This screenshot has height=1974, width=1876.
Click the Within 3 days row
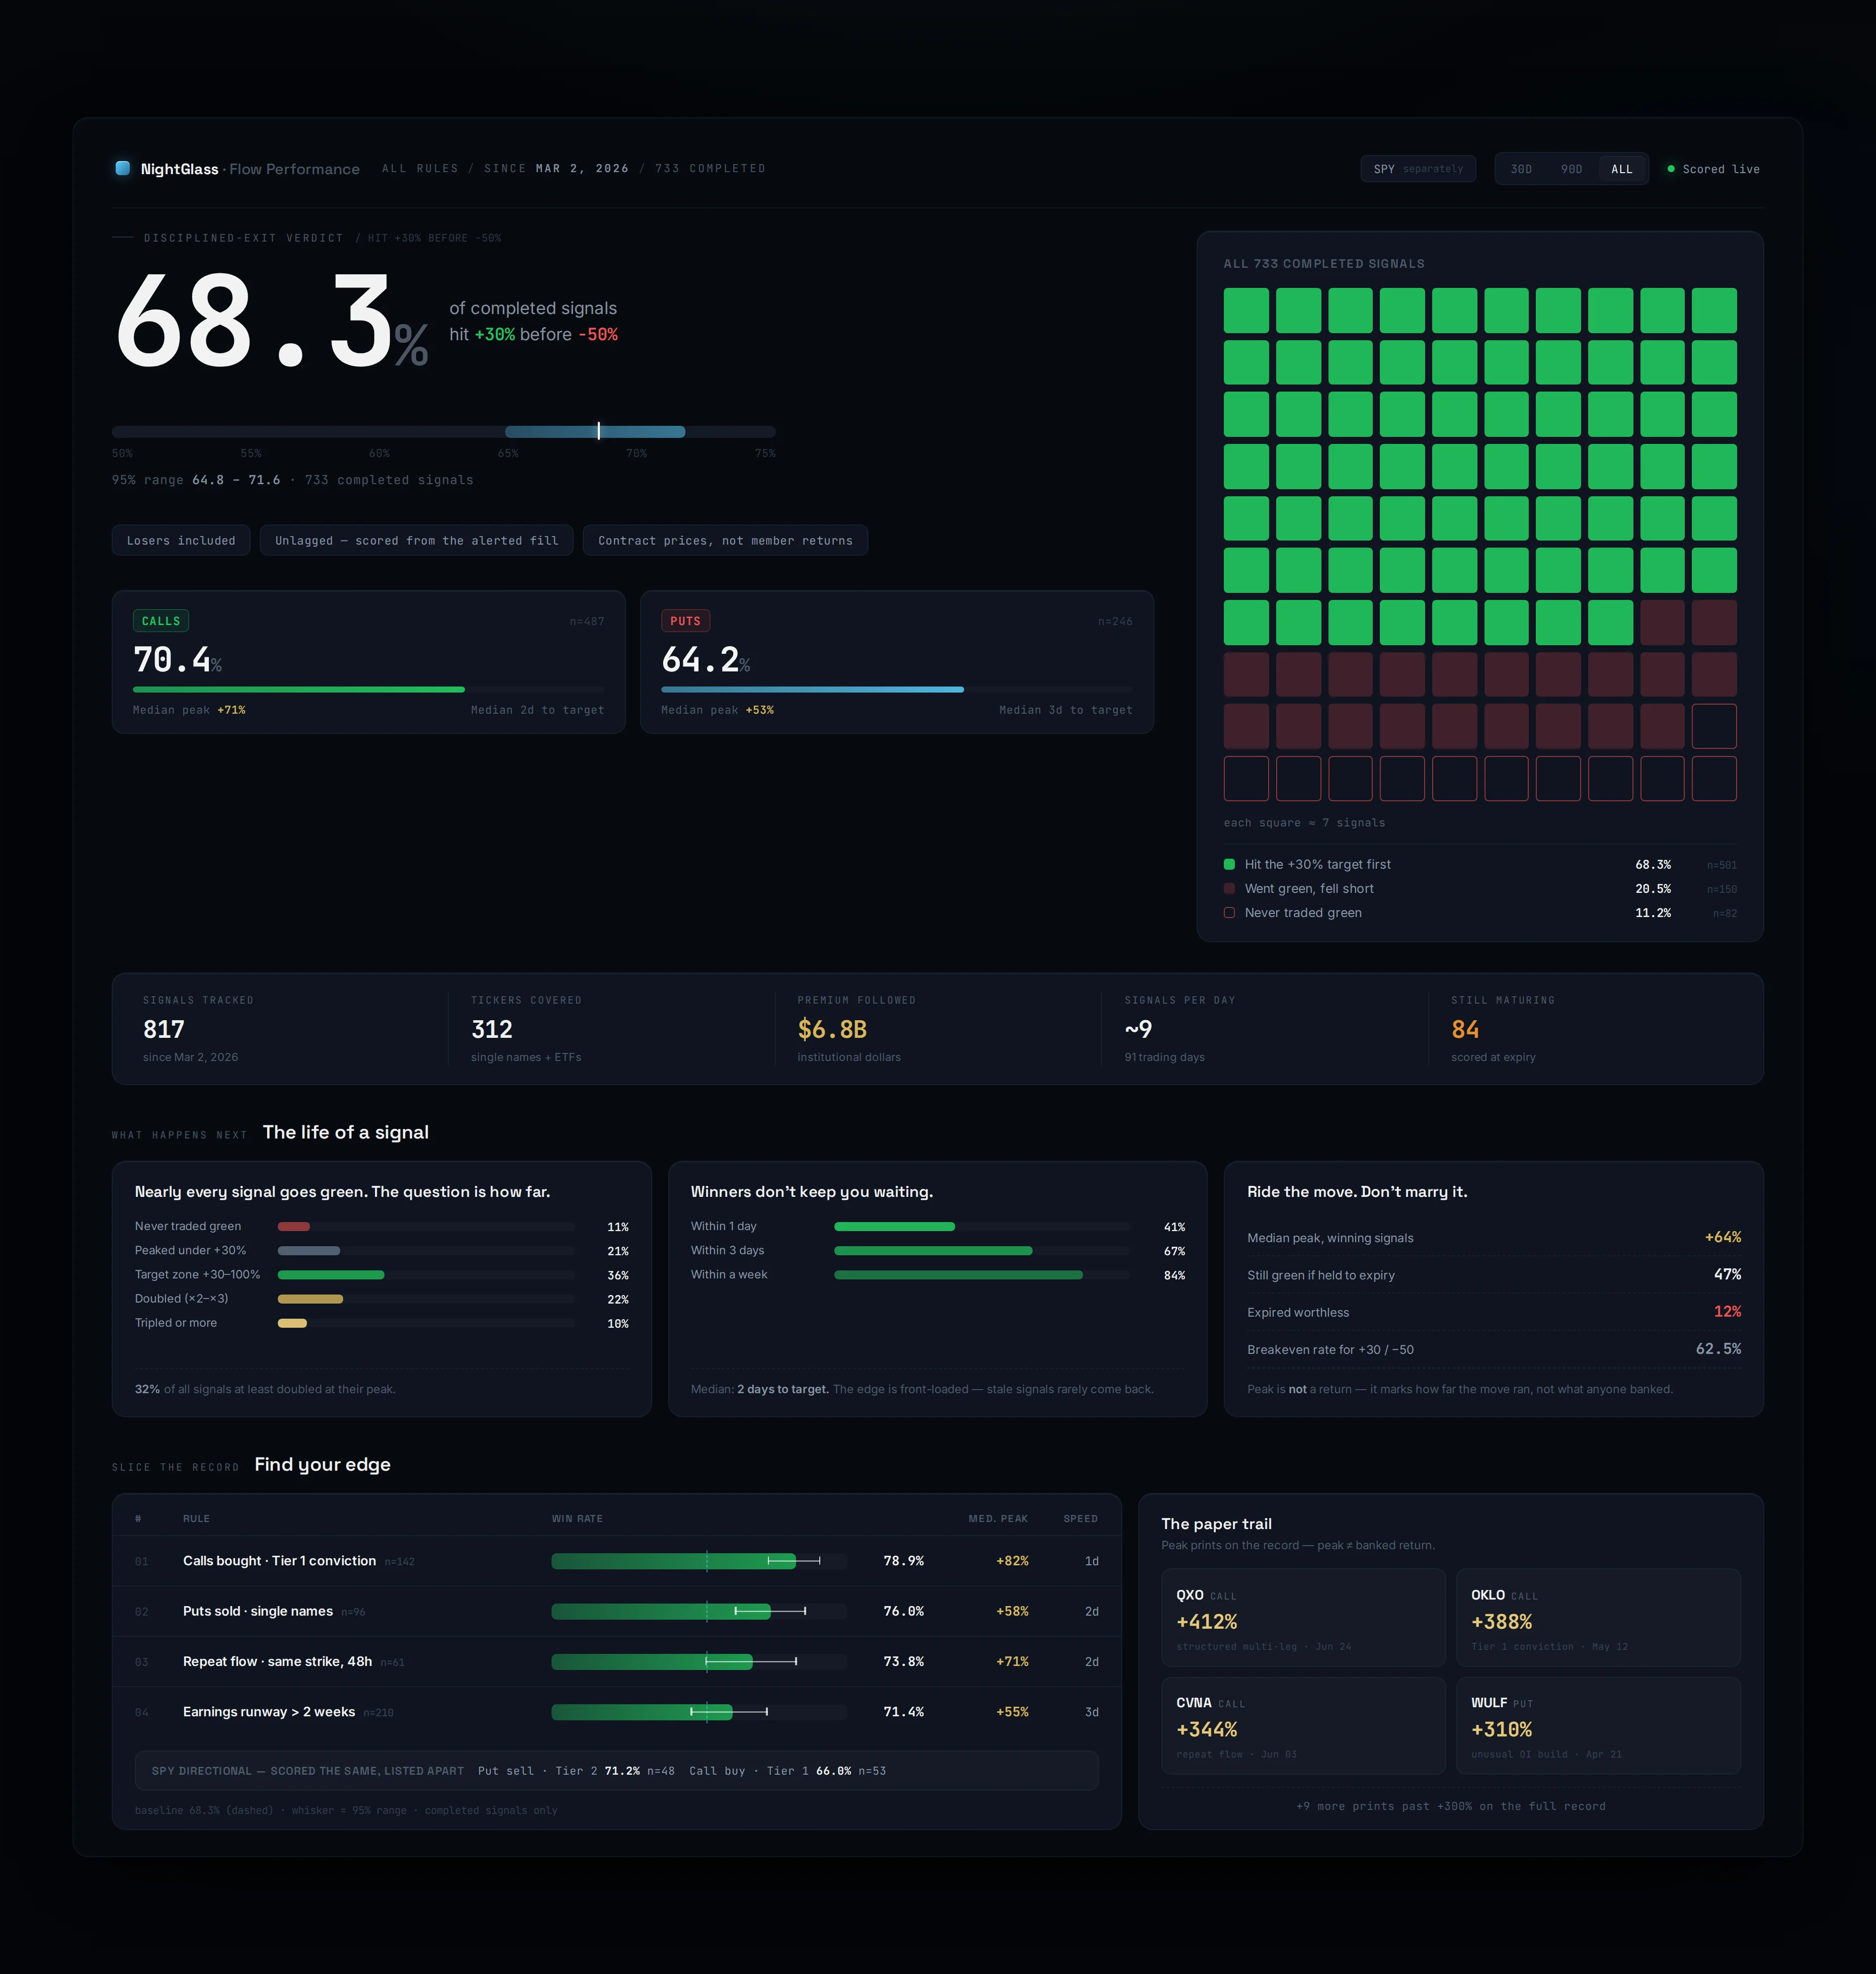pos(937,1250)
